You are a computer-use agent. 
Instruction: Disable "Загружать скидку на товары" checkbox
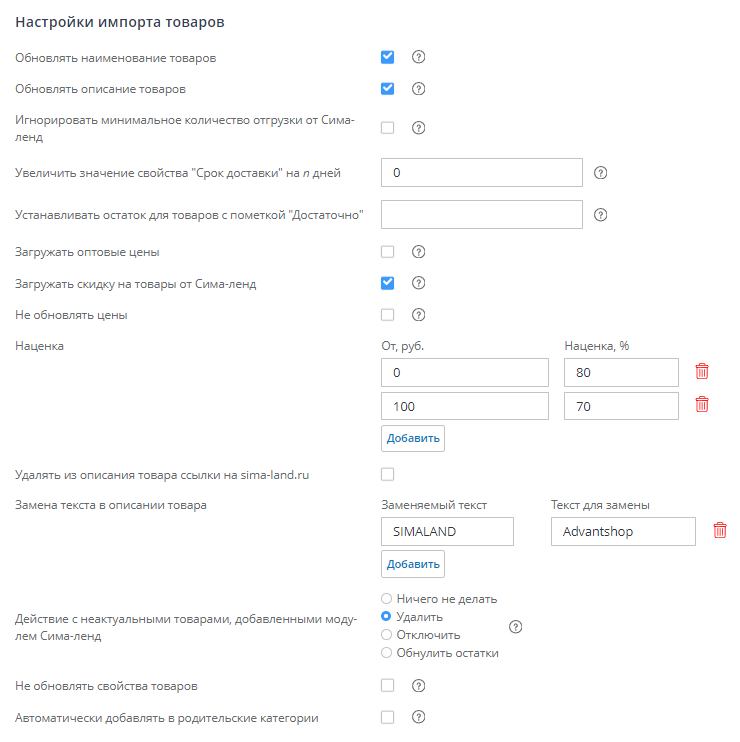pos(388,283)
